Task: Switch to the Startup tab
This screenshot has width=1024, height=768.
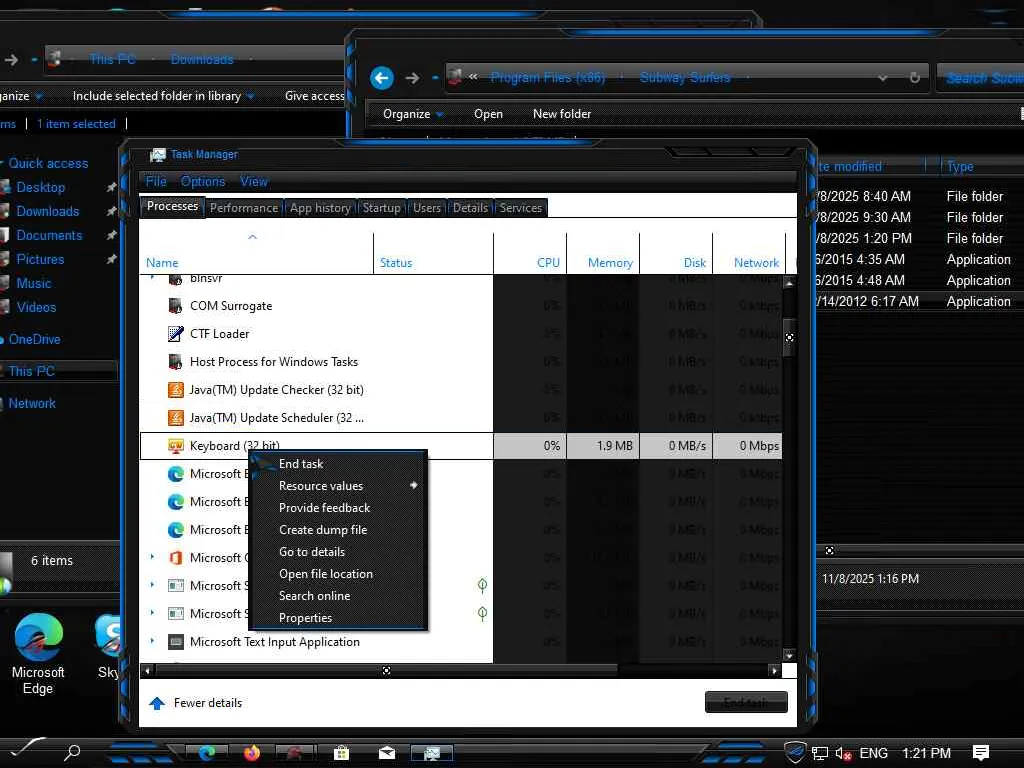Action: [x=381, y=208]
